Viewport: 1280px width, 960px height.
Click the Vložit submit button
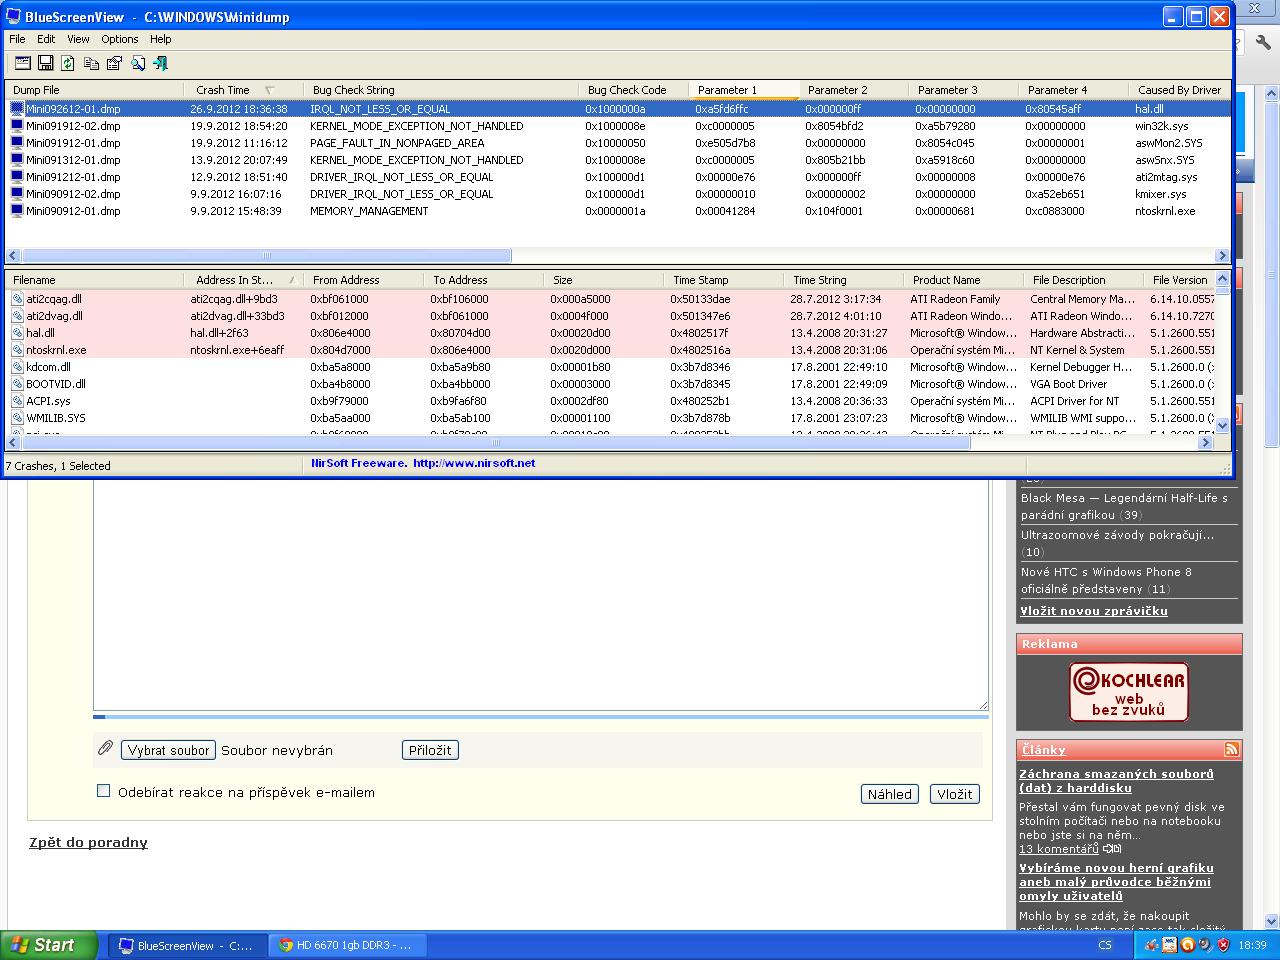954,794
